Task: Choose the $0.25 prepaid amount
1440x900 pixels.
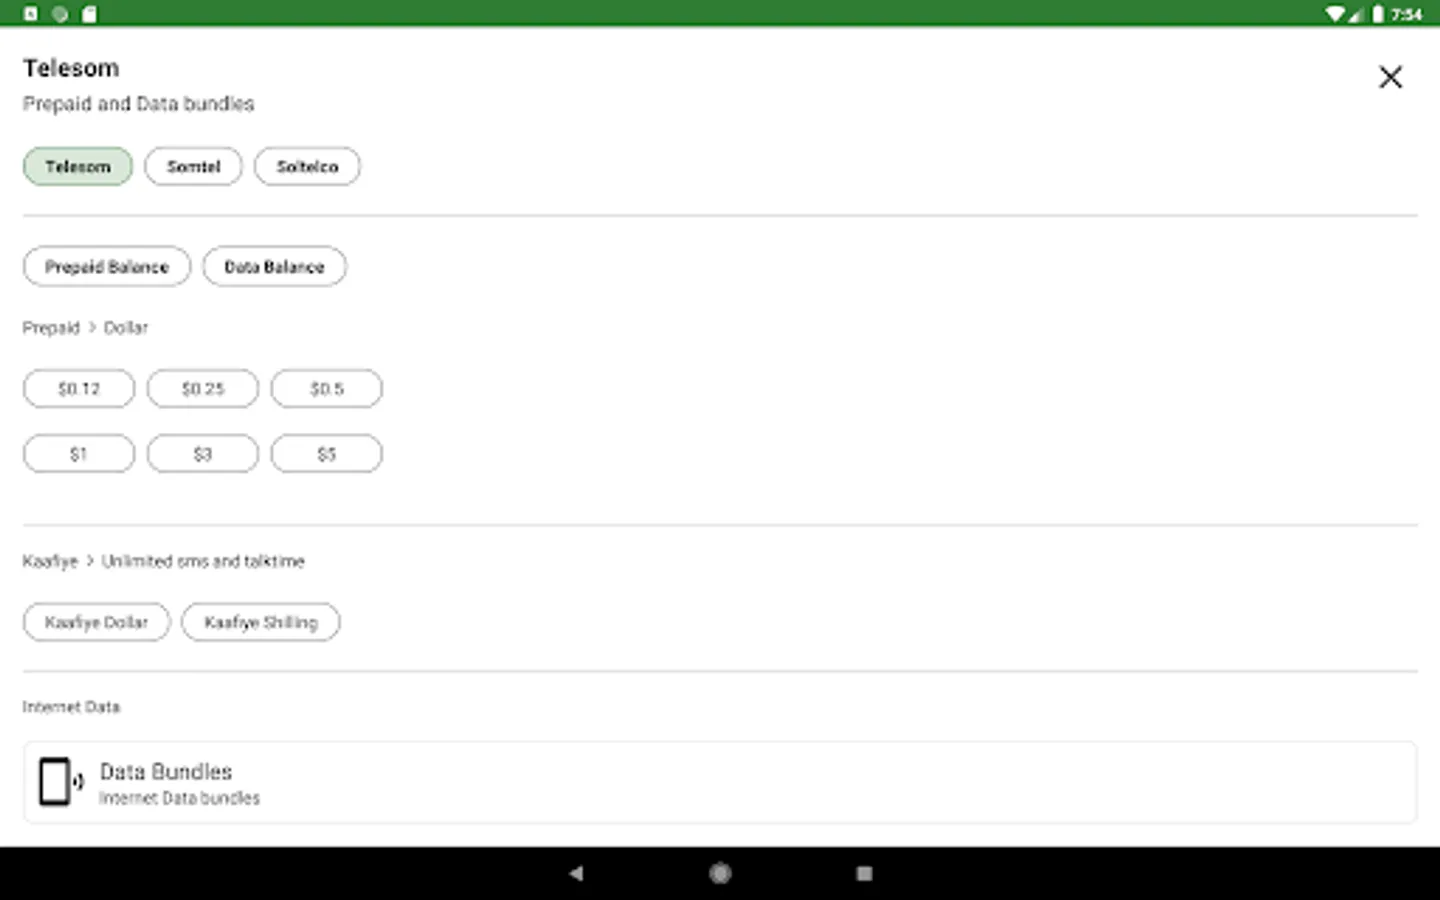Action: pos(203,388)
